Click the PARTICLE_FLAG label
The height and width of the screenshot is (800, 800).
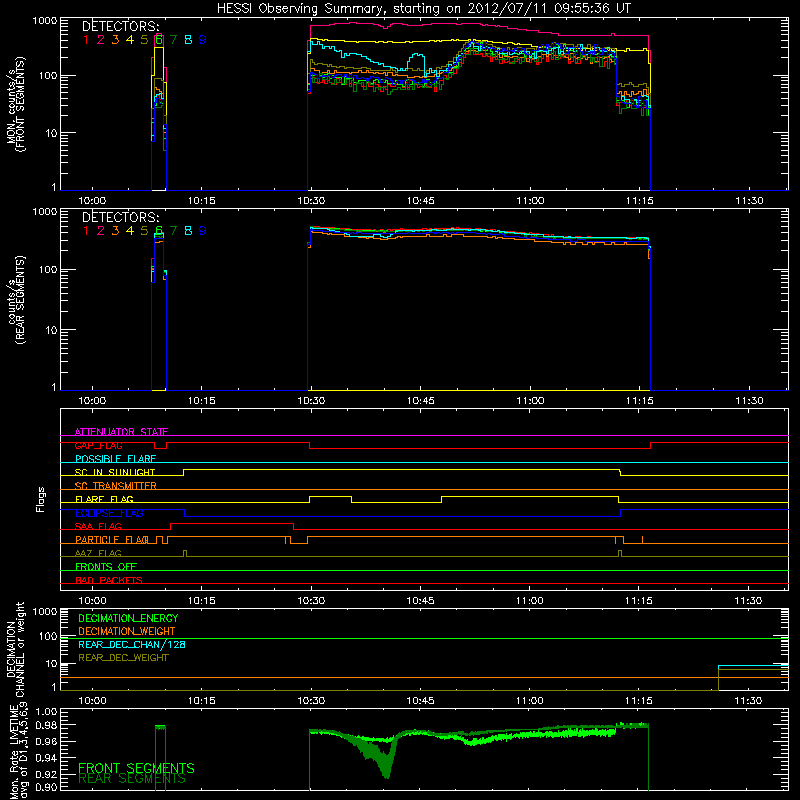point(112,540)
